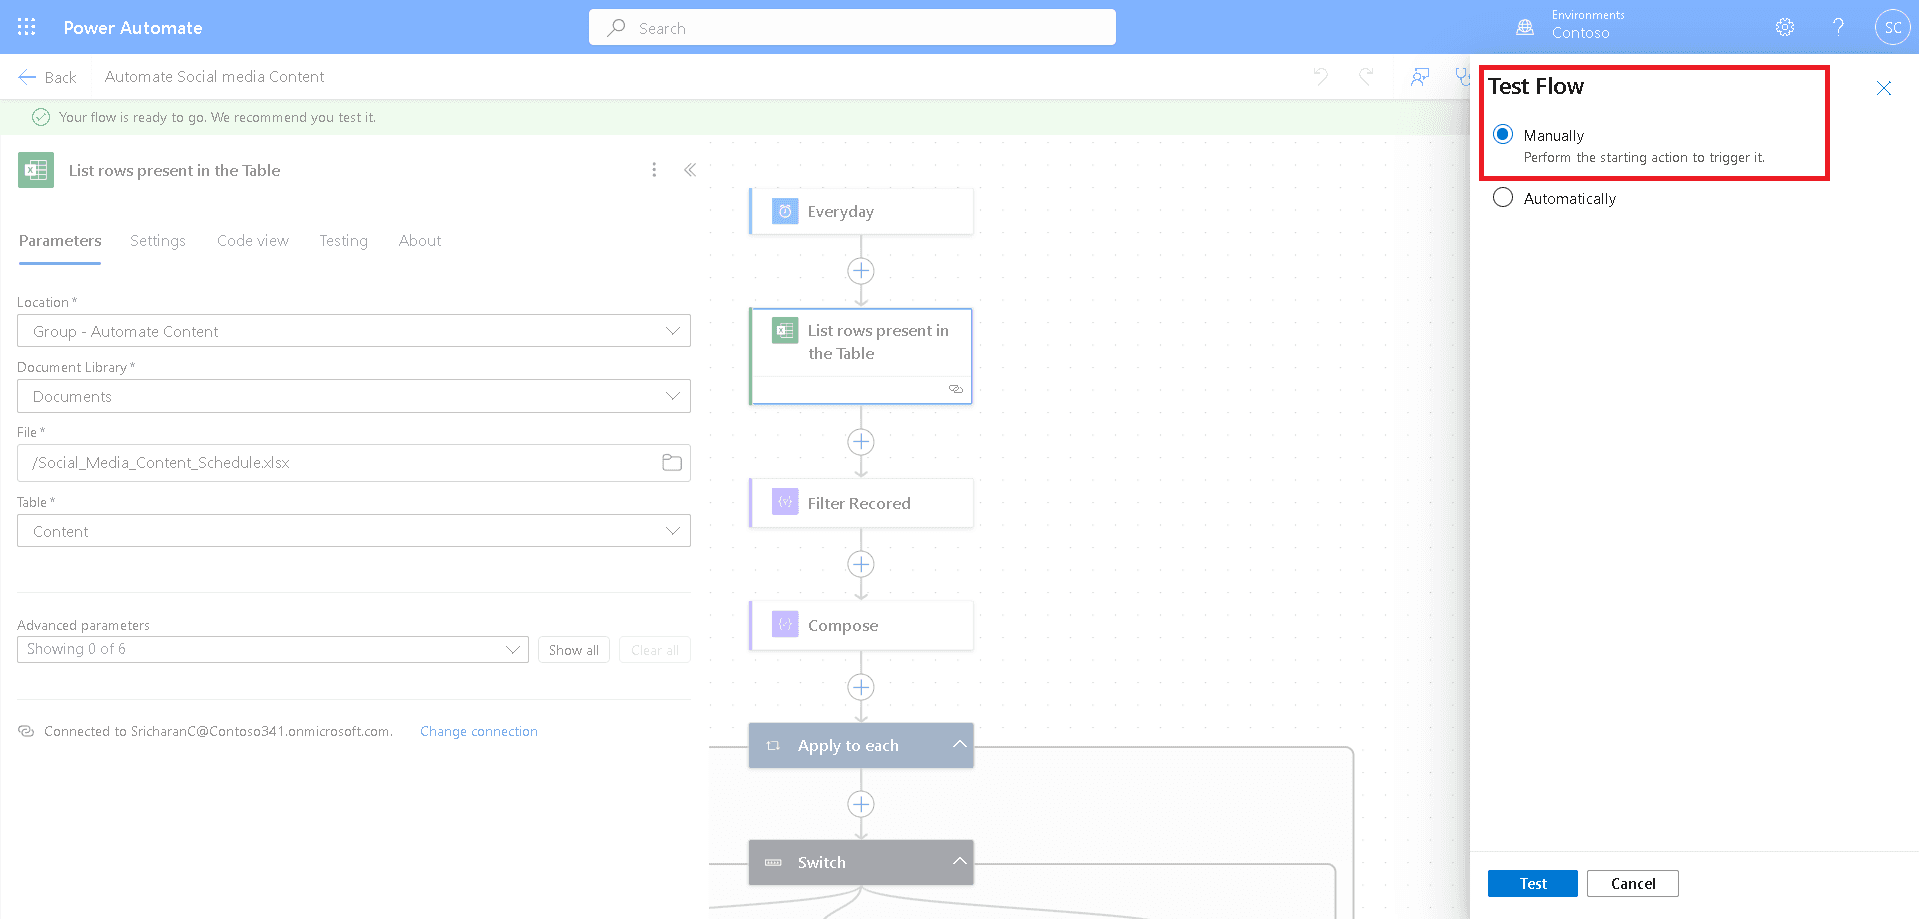Viewport: 1919px width, 919px height.
Task: Select the Manually test option
Action: (1503, 134)
